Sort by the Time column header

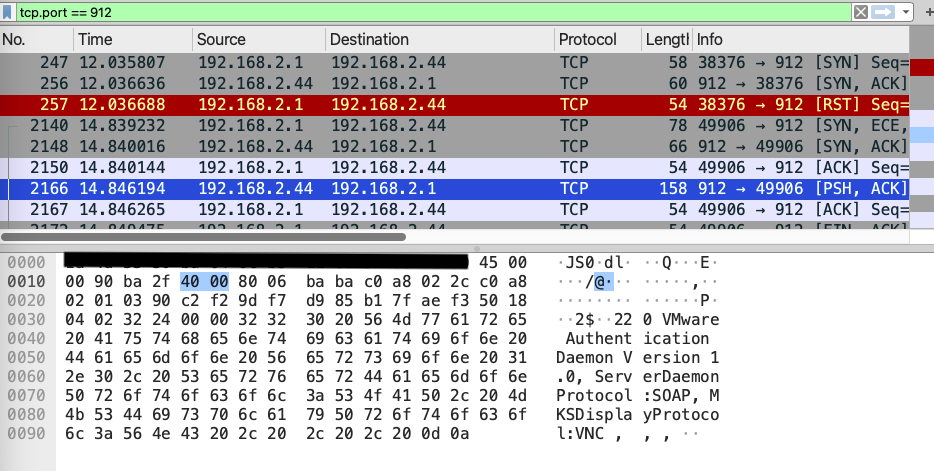click(x=133, y=39)
